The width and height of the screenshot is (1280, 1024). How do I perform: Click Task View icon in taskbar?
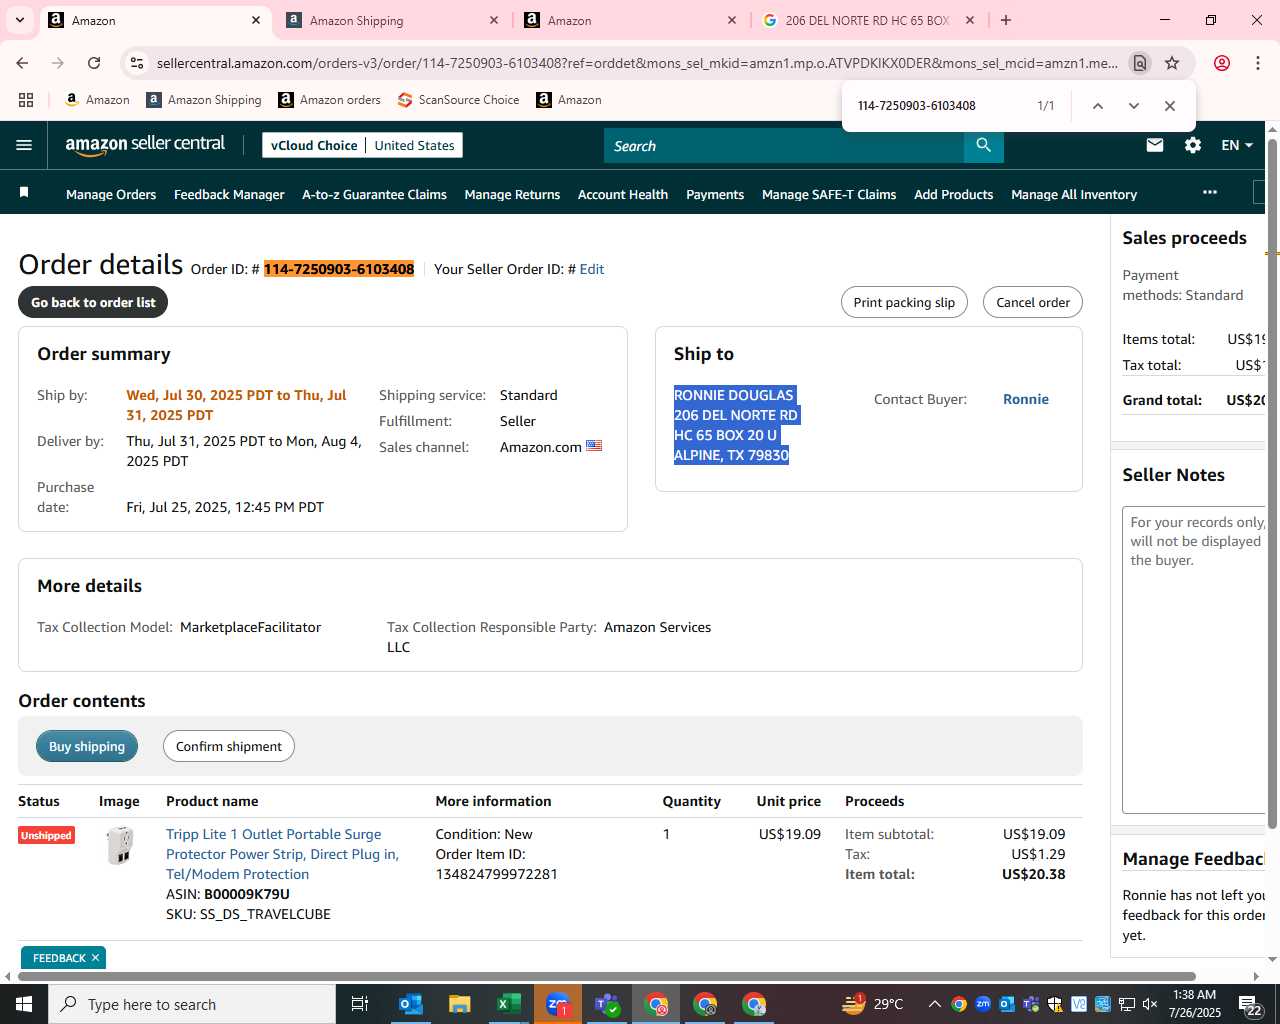pos(360,1004)
